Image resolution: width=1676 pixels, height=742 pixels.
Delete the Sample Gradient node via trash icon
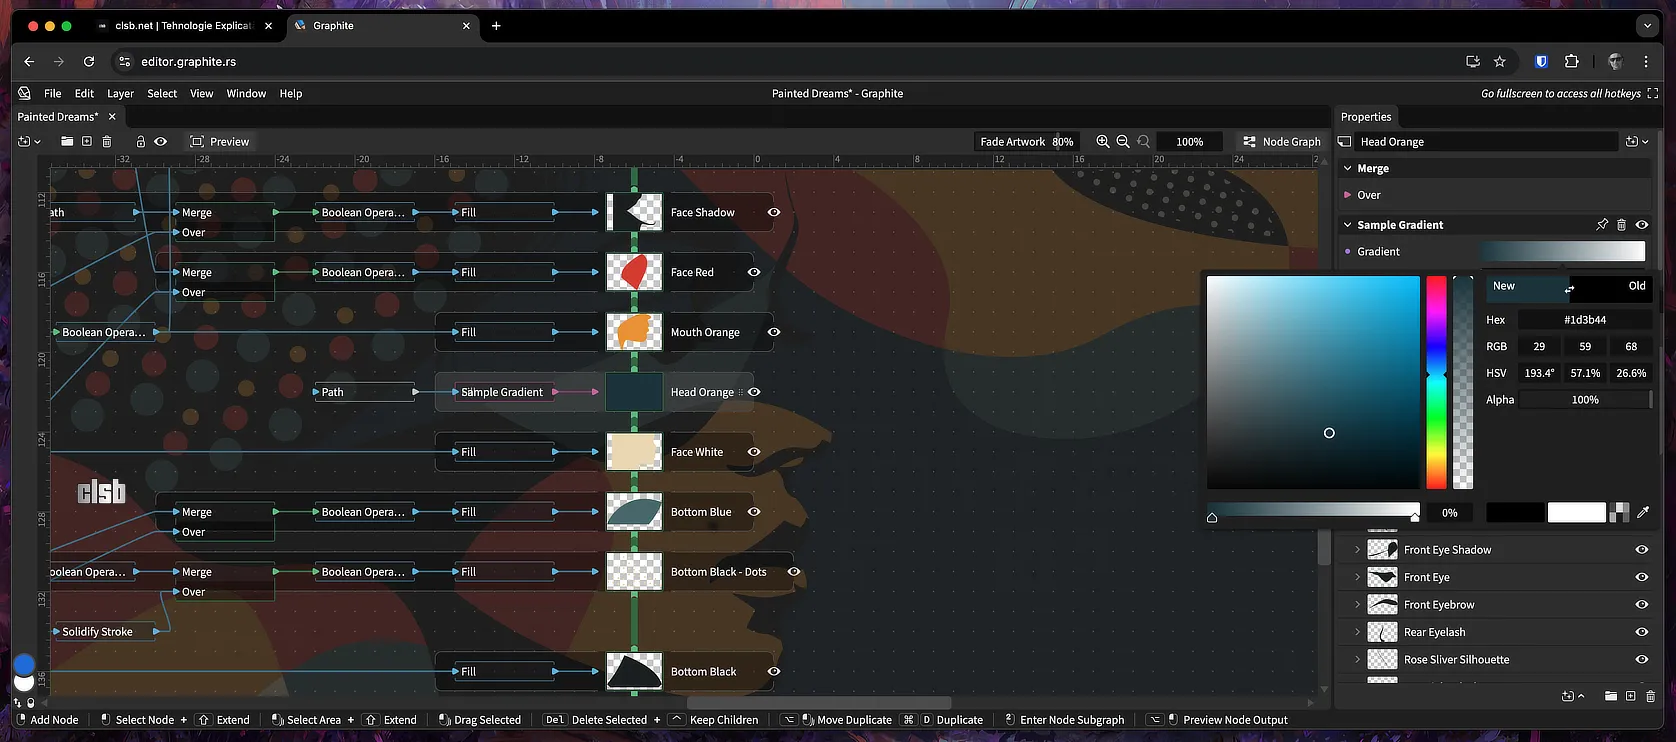(x=1622, y=225)
